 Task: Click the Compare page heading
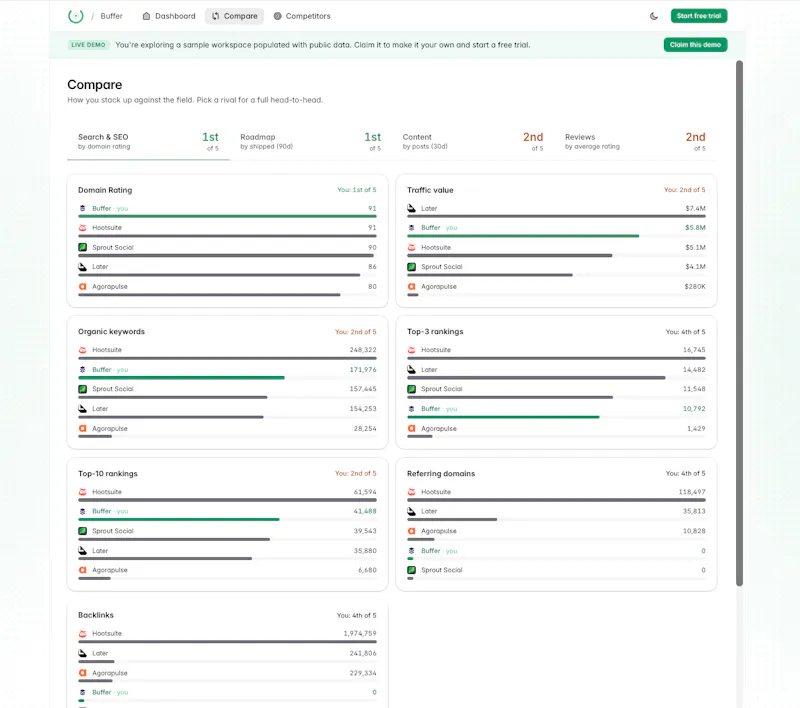pyautogui.click(x=94, y=85)
